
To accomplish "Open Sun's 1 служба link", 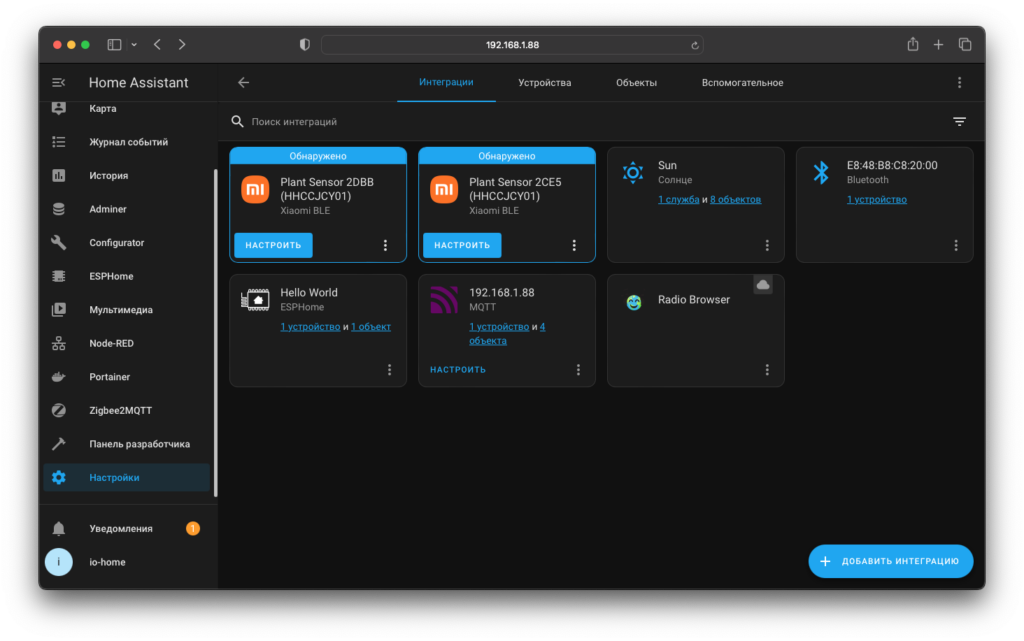I will click(678, 200).
